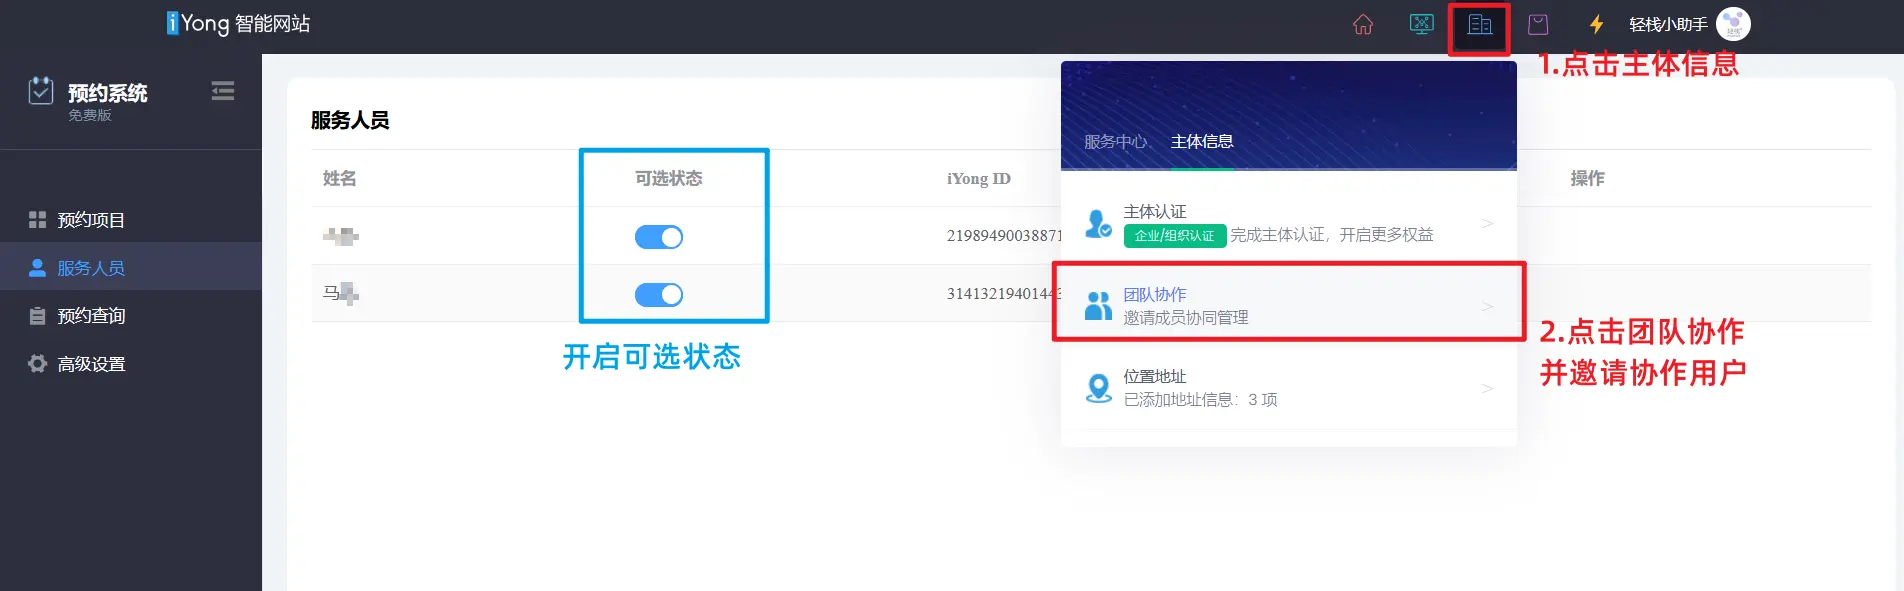
Task: Collapse the sidebar with the hamburger icon
Action: (x=223, y=91)
